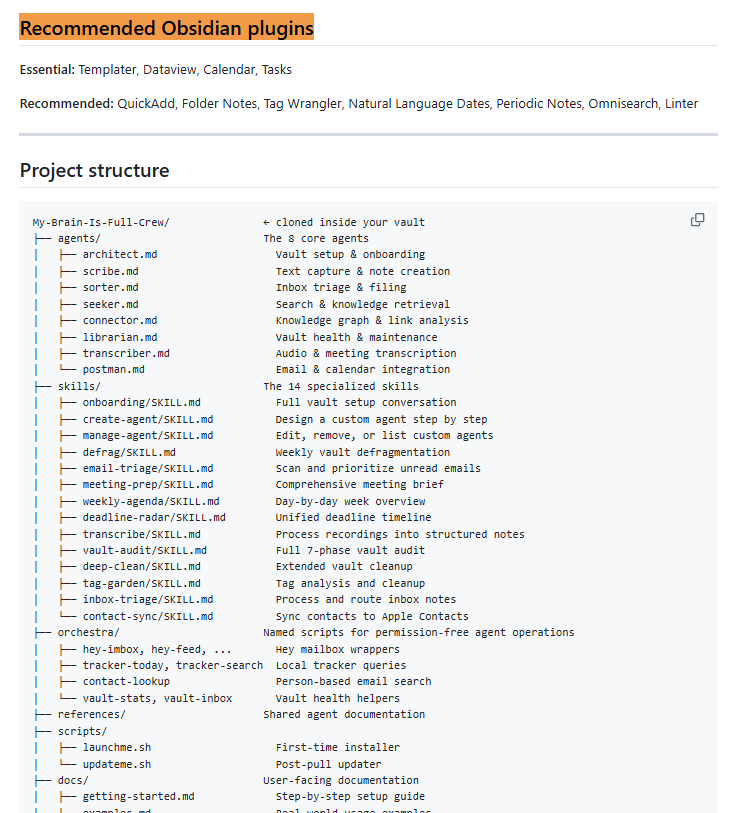This screenshot has width=737, height=813.
Task: Click the 'skills/' folder line
Action: [x=79, y=386]
